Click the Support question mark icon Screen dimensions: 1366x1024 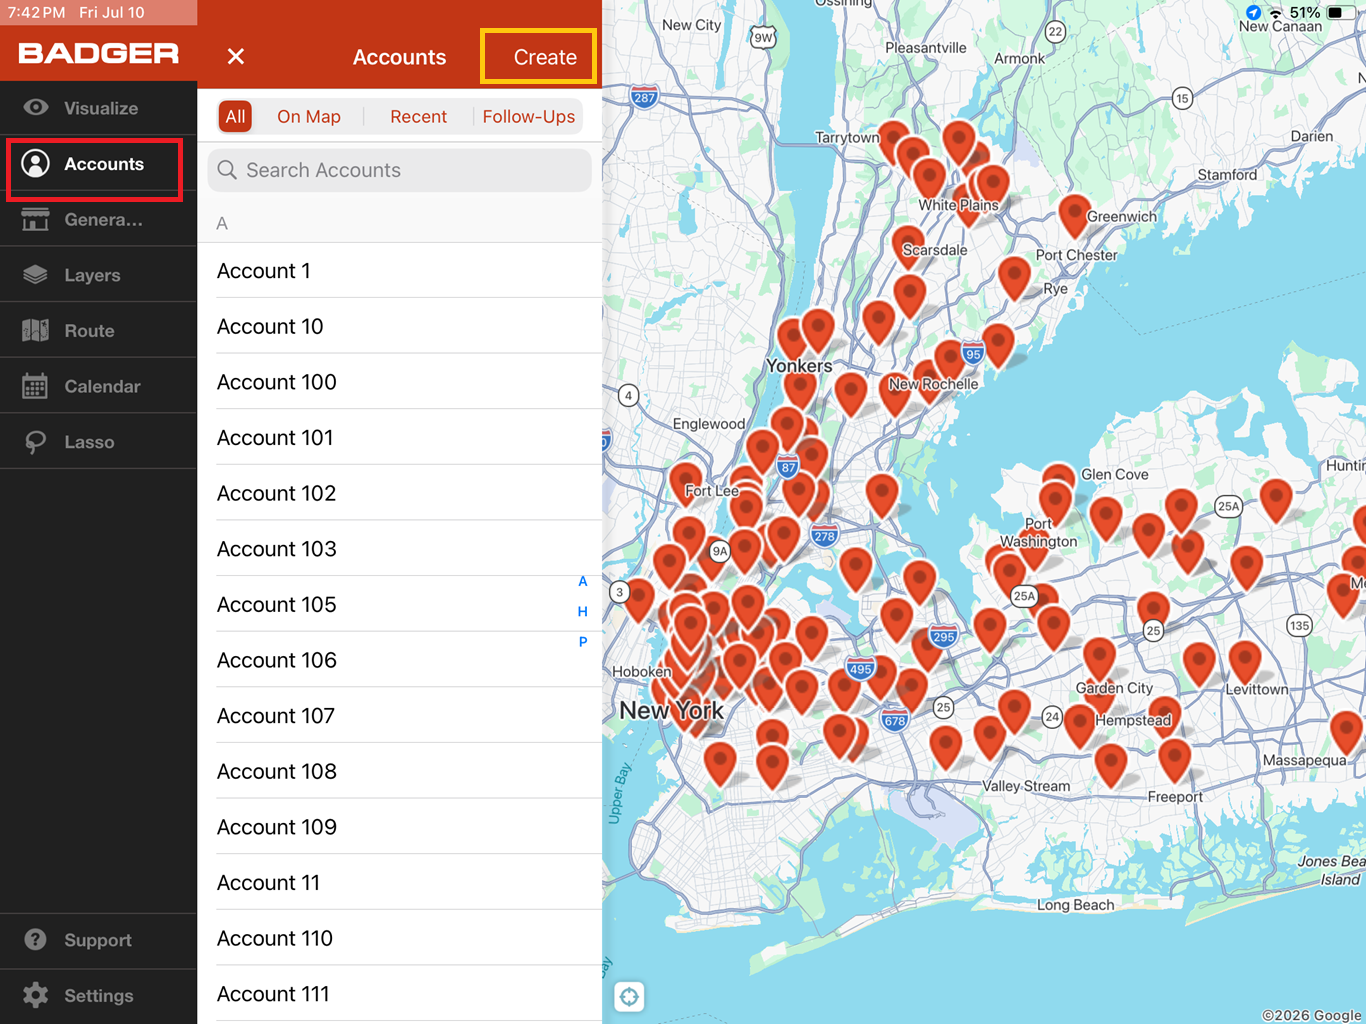pyautogui.click(x=35, y=940)
